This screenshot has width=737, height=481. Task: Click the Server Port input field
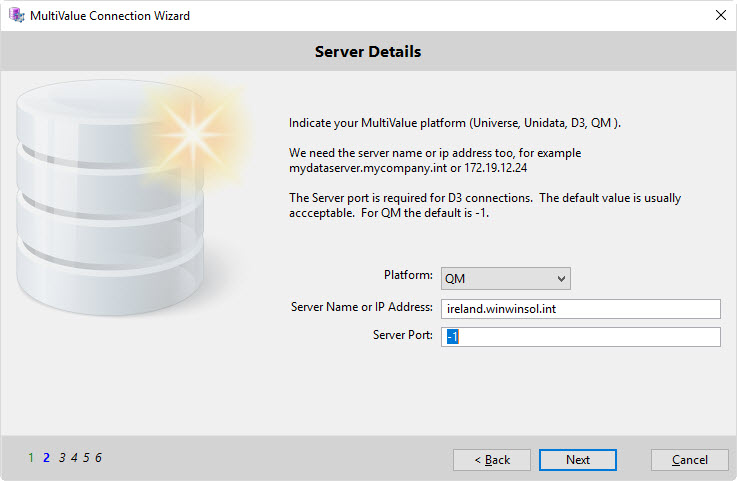point(580,337)
